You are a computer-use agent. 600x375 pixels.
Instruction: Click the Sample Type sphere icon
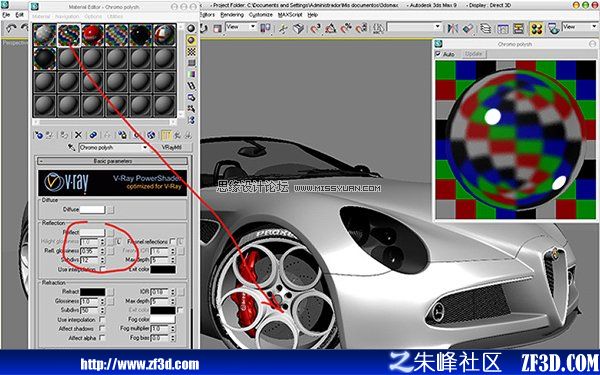(x=191, y=28)
